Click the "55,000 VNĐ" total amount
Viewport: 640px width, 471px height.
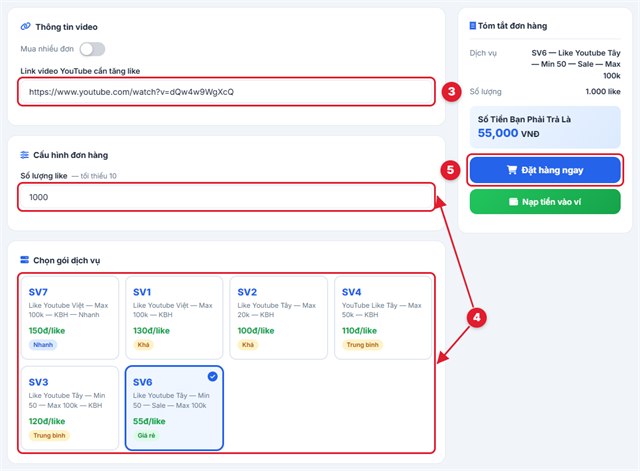(x=509, y=133)
